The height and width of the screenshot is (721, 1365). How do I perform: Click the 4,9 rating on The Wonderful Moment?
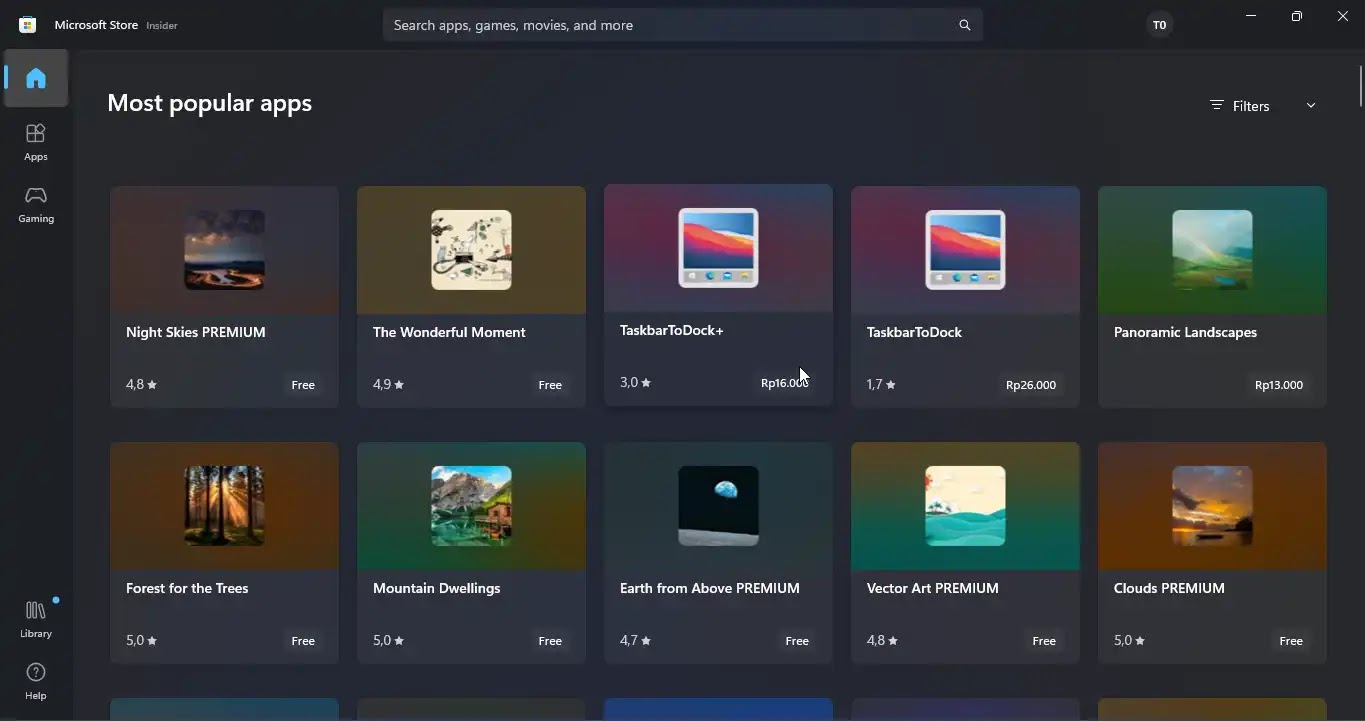coord(388,385)
